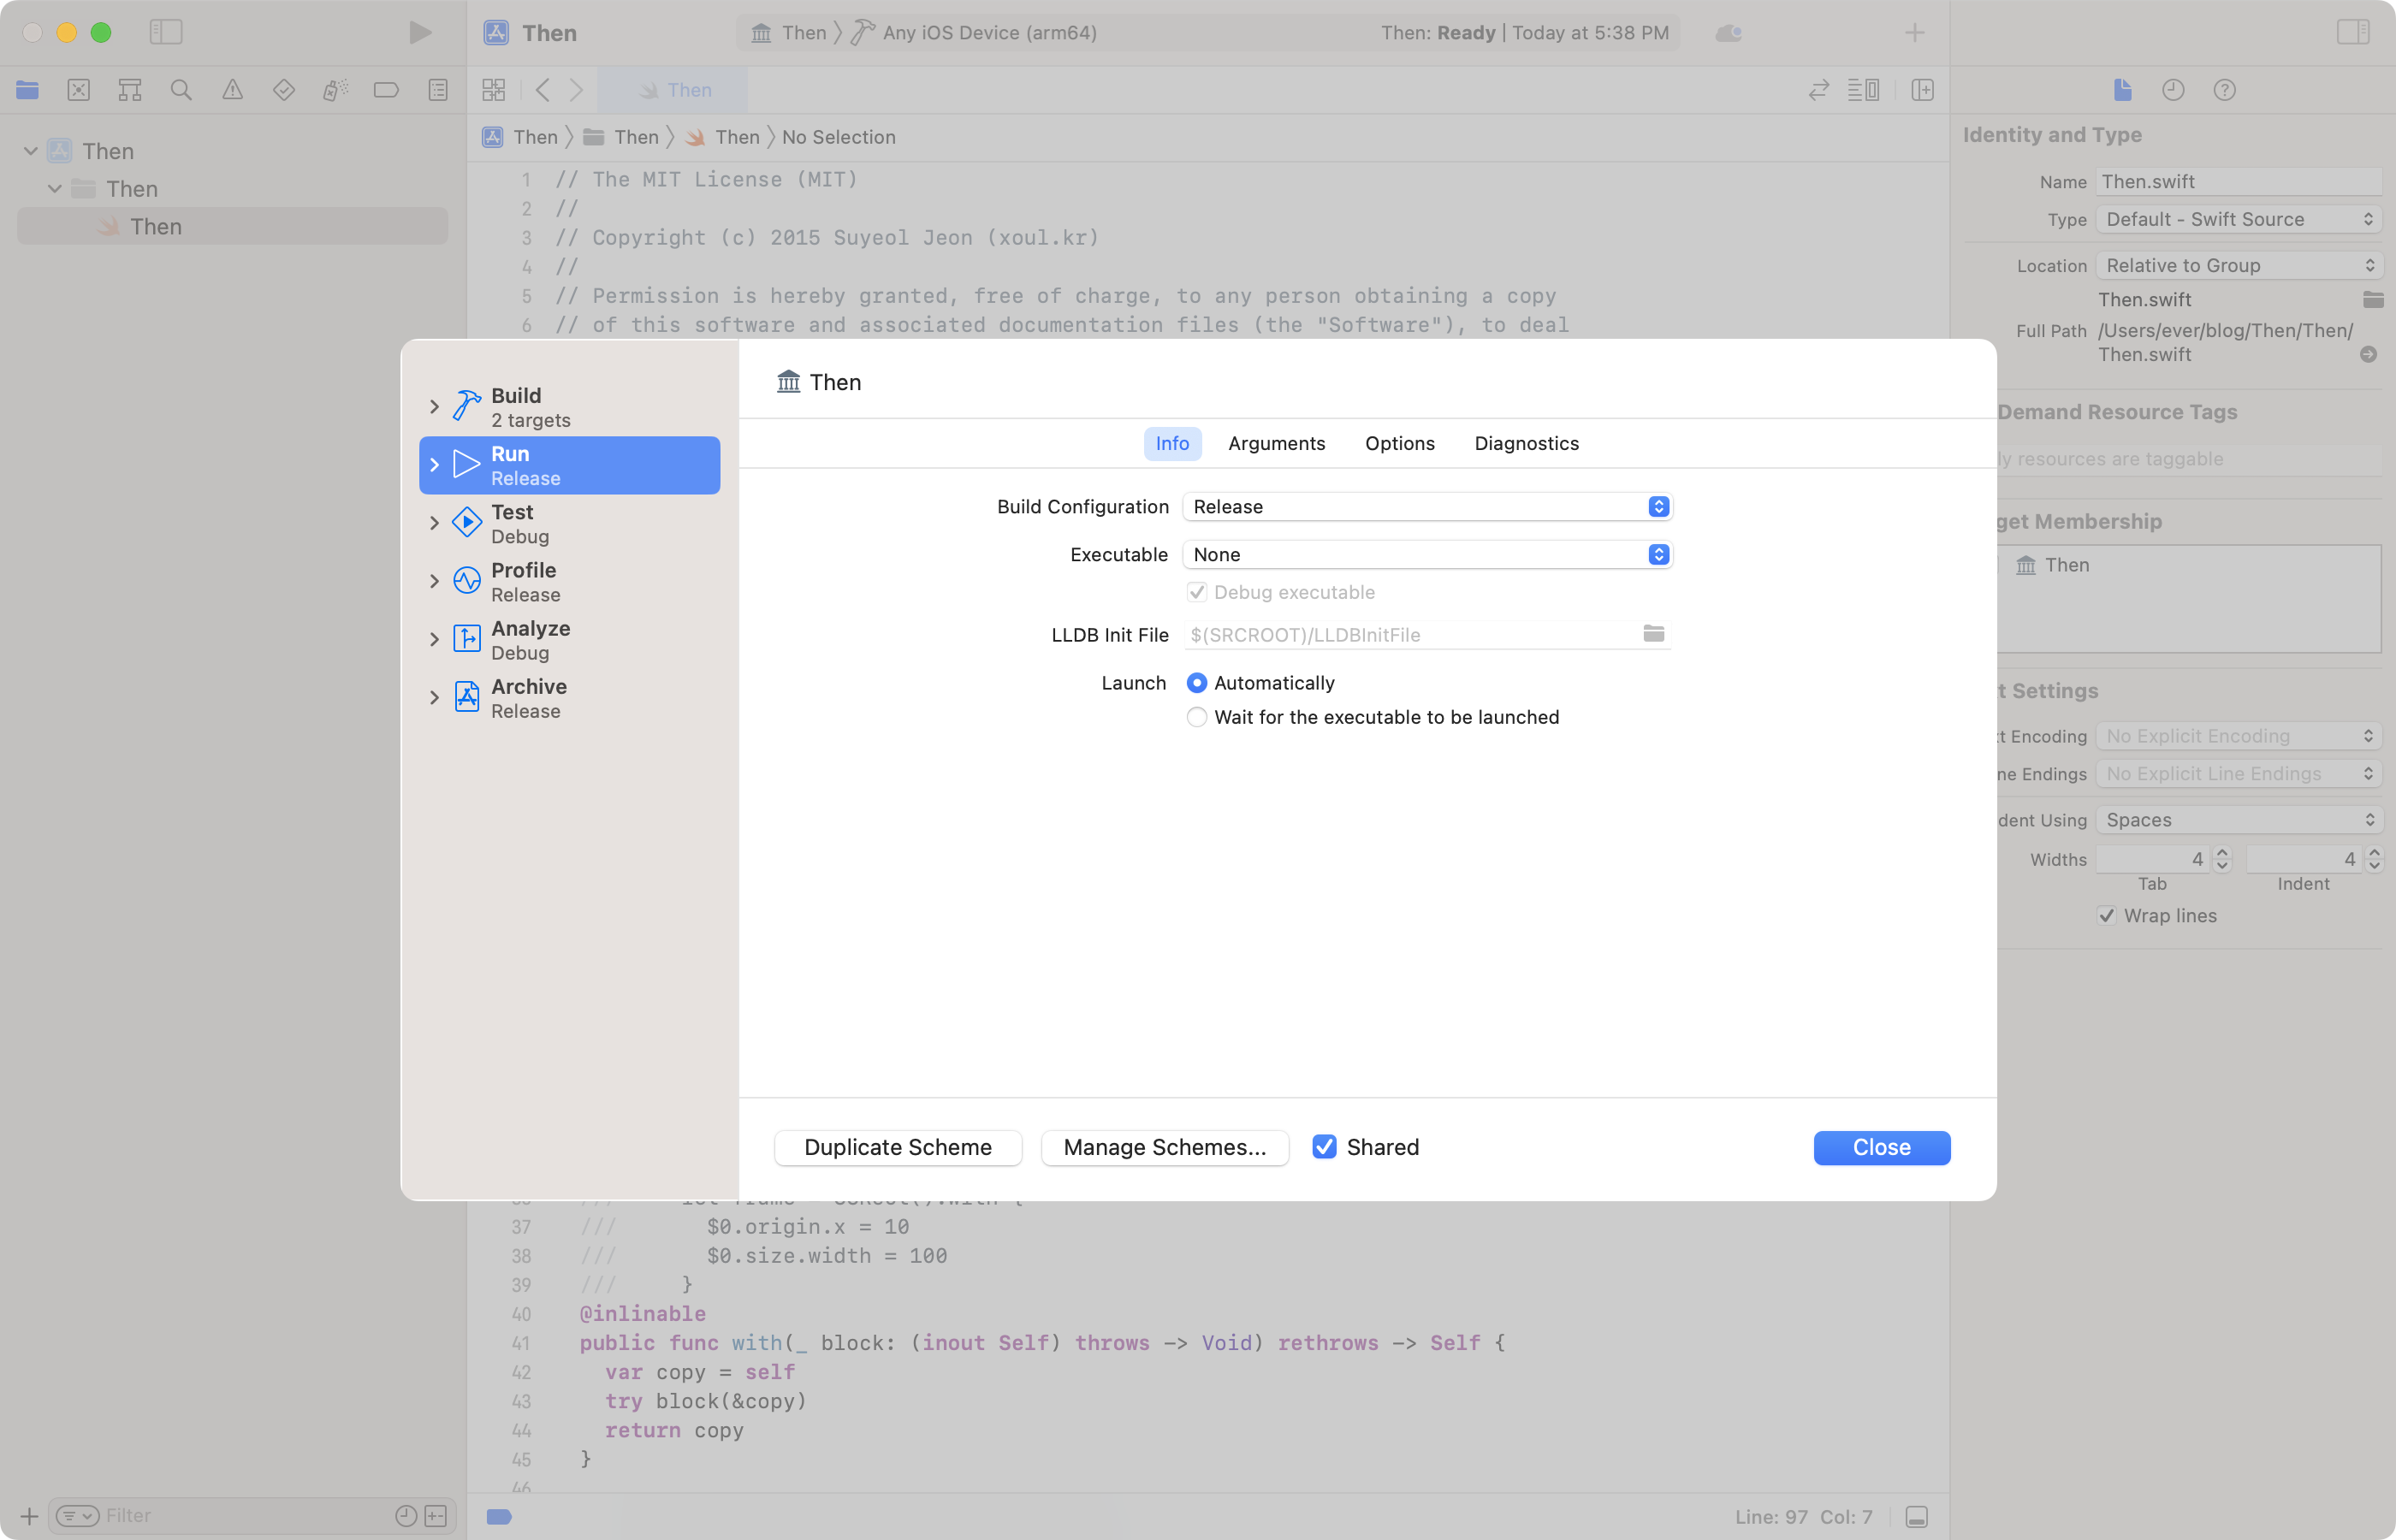Open the Find navigator magnifier icon
The image size is (2396, 1540).
[181, 90]
